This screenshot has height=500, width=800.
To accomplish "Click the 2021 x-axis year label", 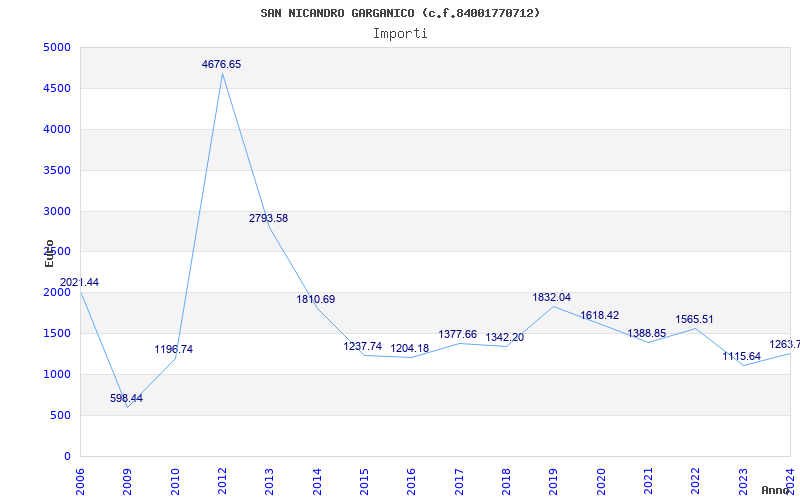I will click(x=648, y=482).
